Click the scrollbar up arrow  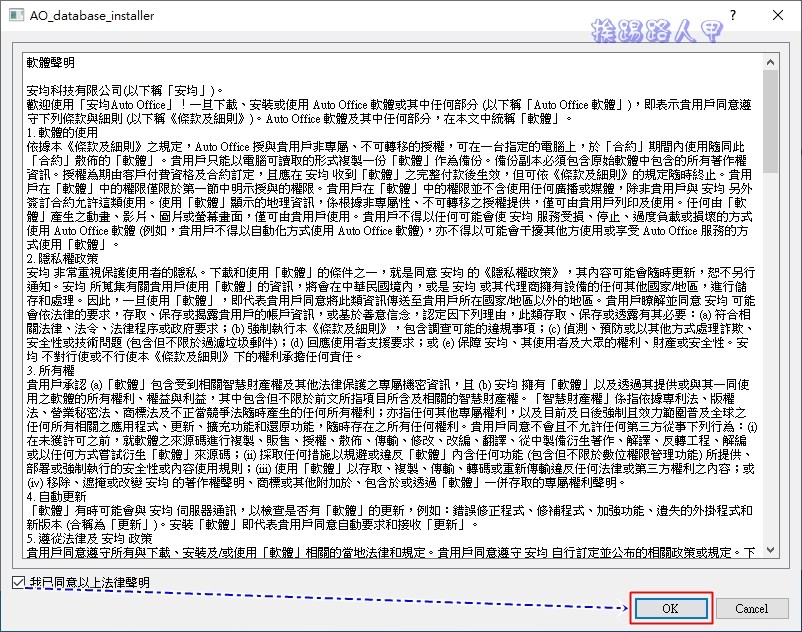770,62
